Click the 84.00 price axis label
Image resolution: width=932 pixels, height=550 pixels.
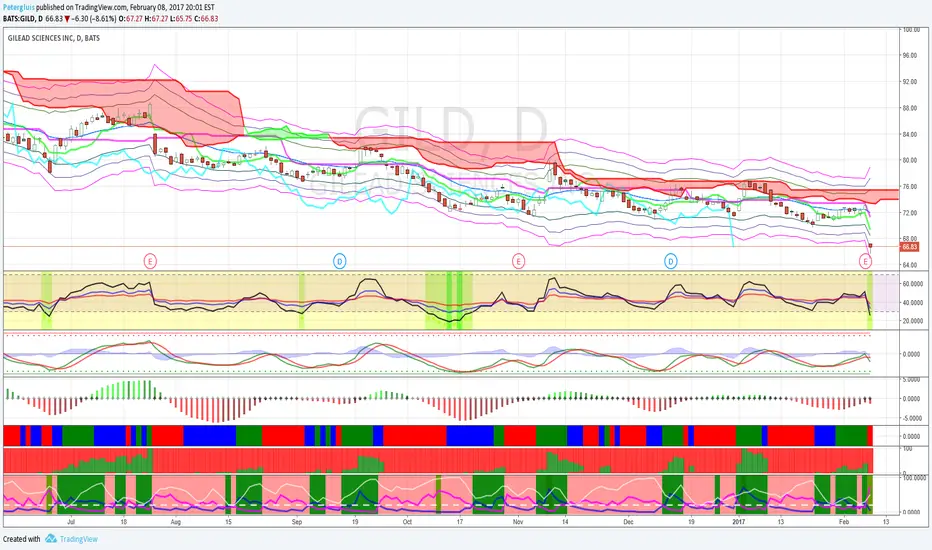(909, 134)
